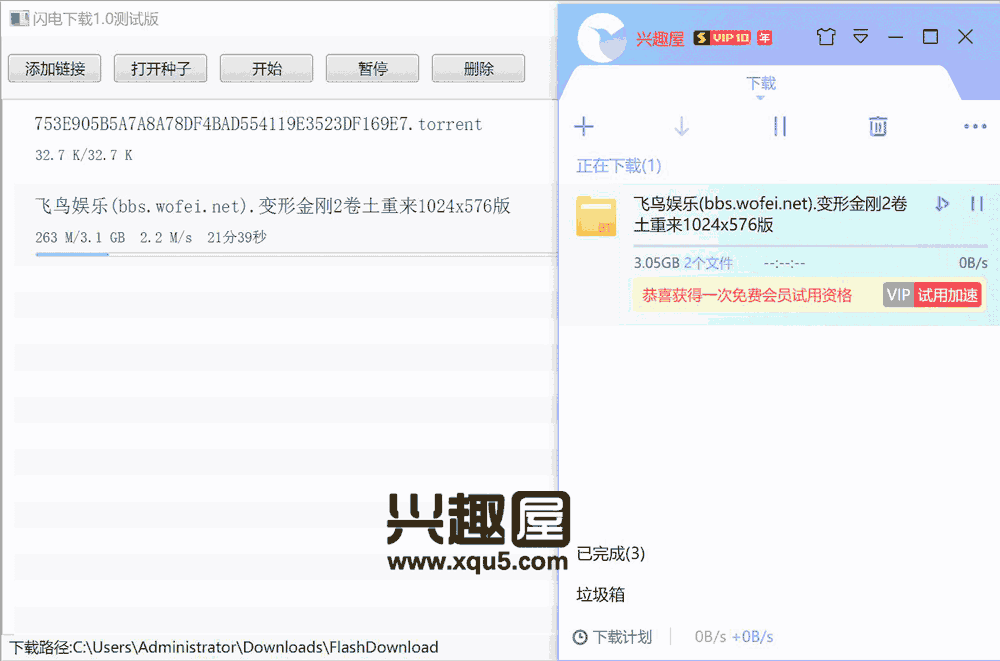Click the VIP10 badge
The height and width of the screenshot is (661, 1000).
(x=723, y=38)
